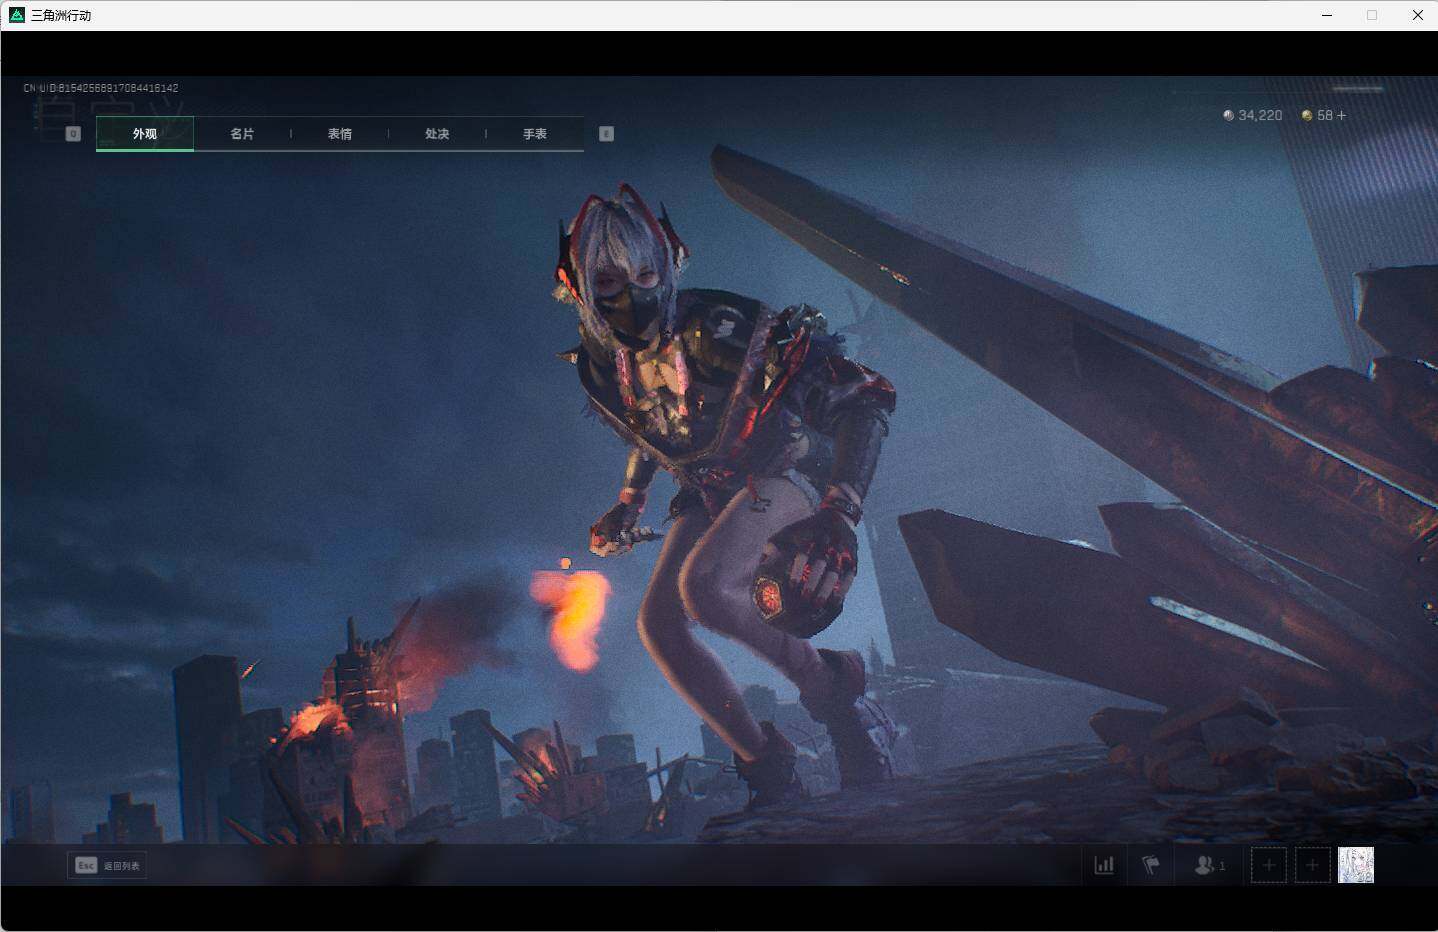Add gold currency with plus sign
The width and height of the screenshot is (1438, 932).
click(1341, 115)
